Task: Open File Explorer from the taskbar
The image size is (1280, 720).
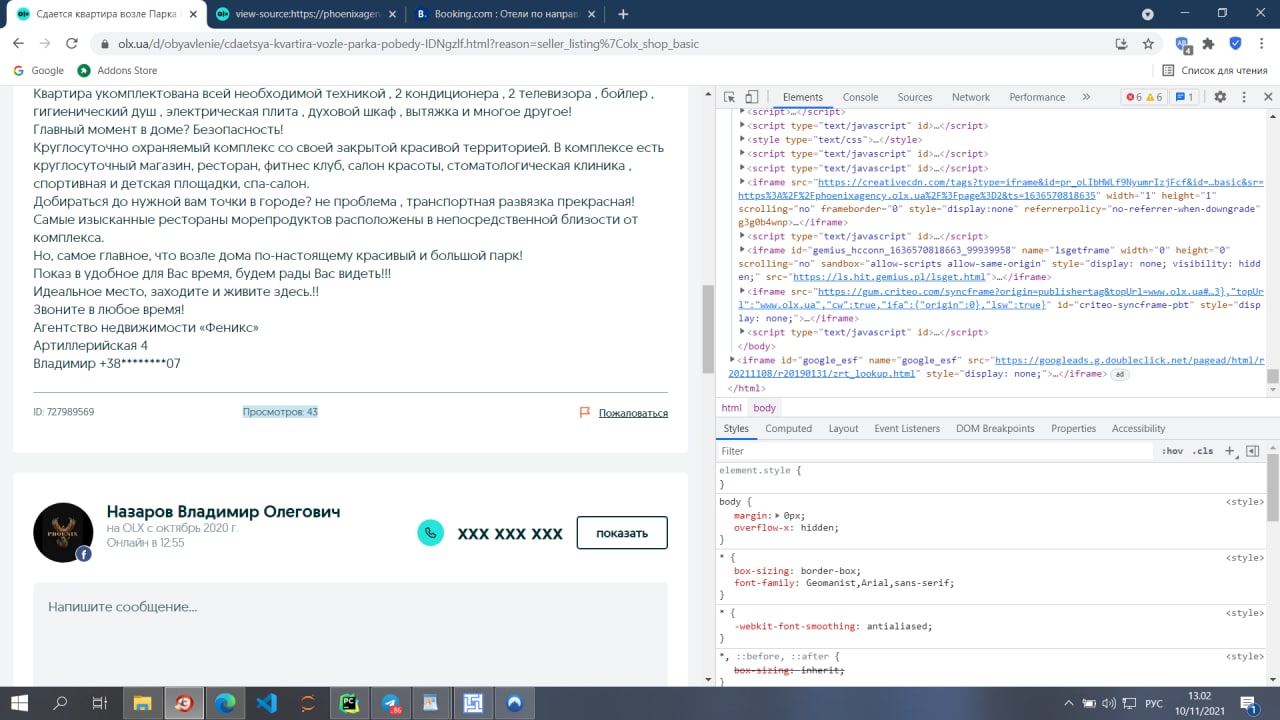Action: pos(142,703)
